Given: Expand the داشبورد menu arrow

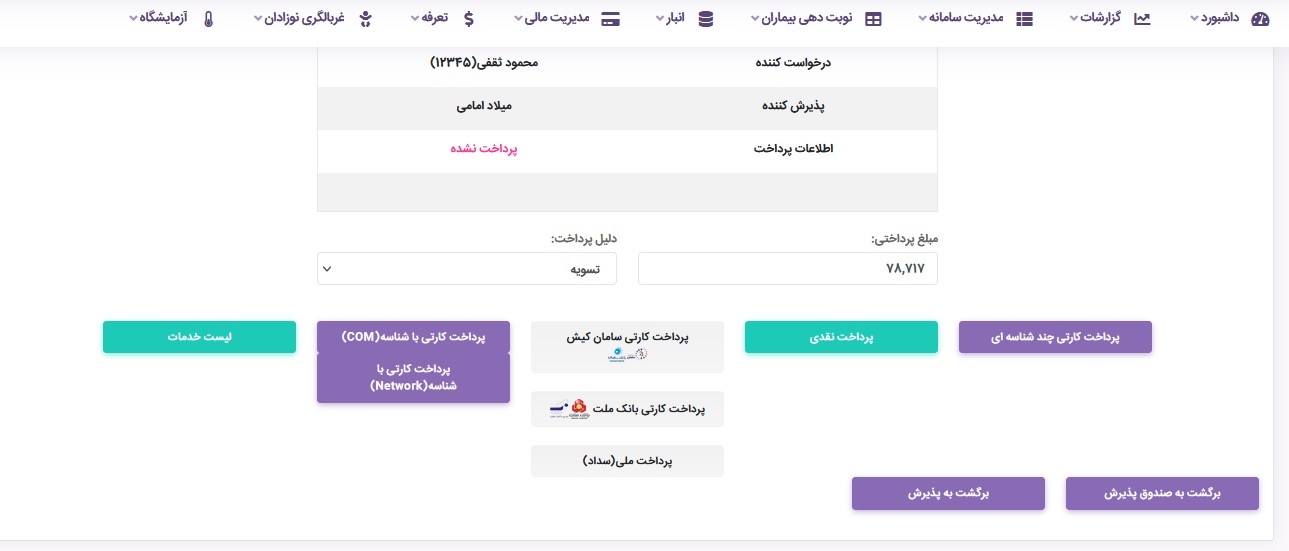Looking at the screenshot, I should (1194, 19).
